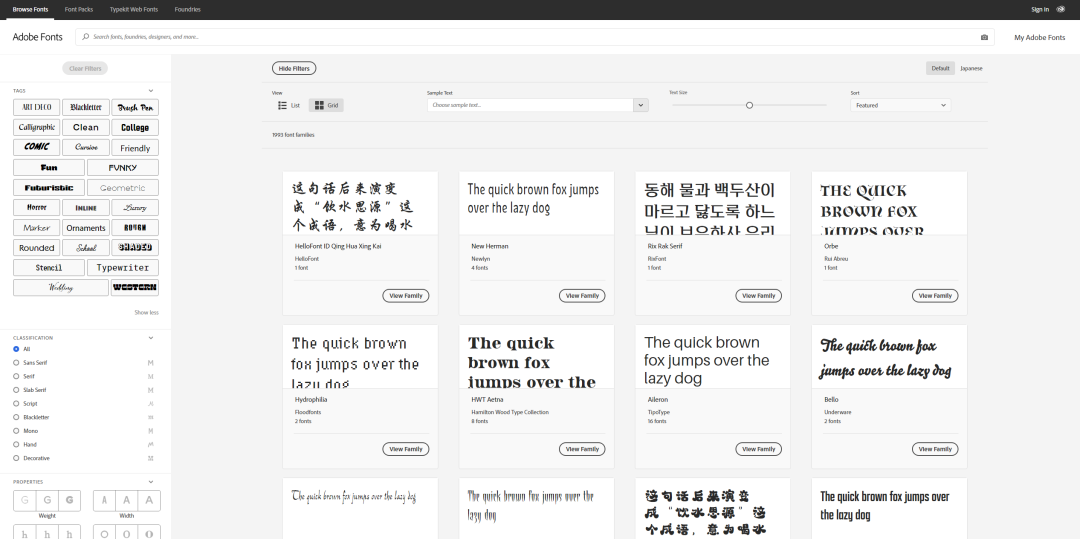Select the Grid view icon
The height and width of the screenshot is (539, 1080).
[326, 105]
